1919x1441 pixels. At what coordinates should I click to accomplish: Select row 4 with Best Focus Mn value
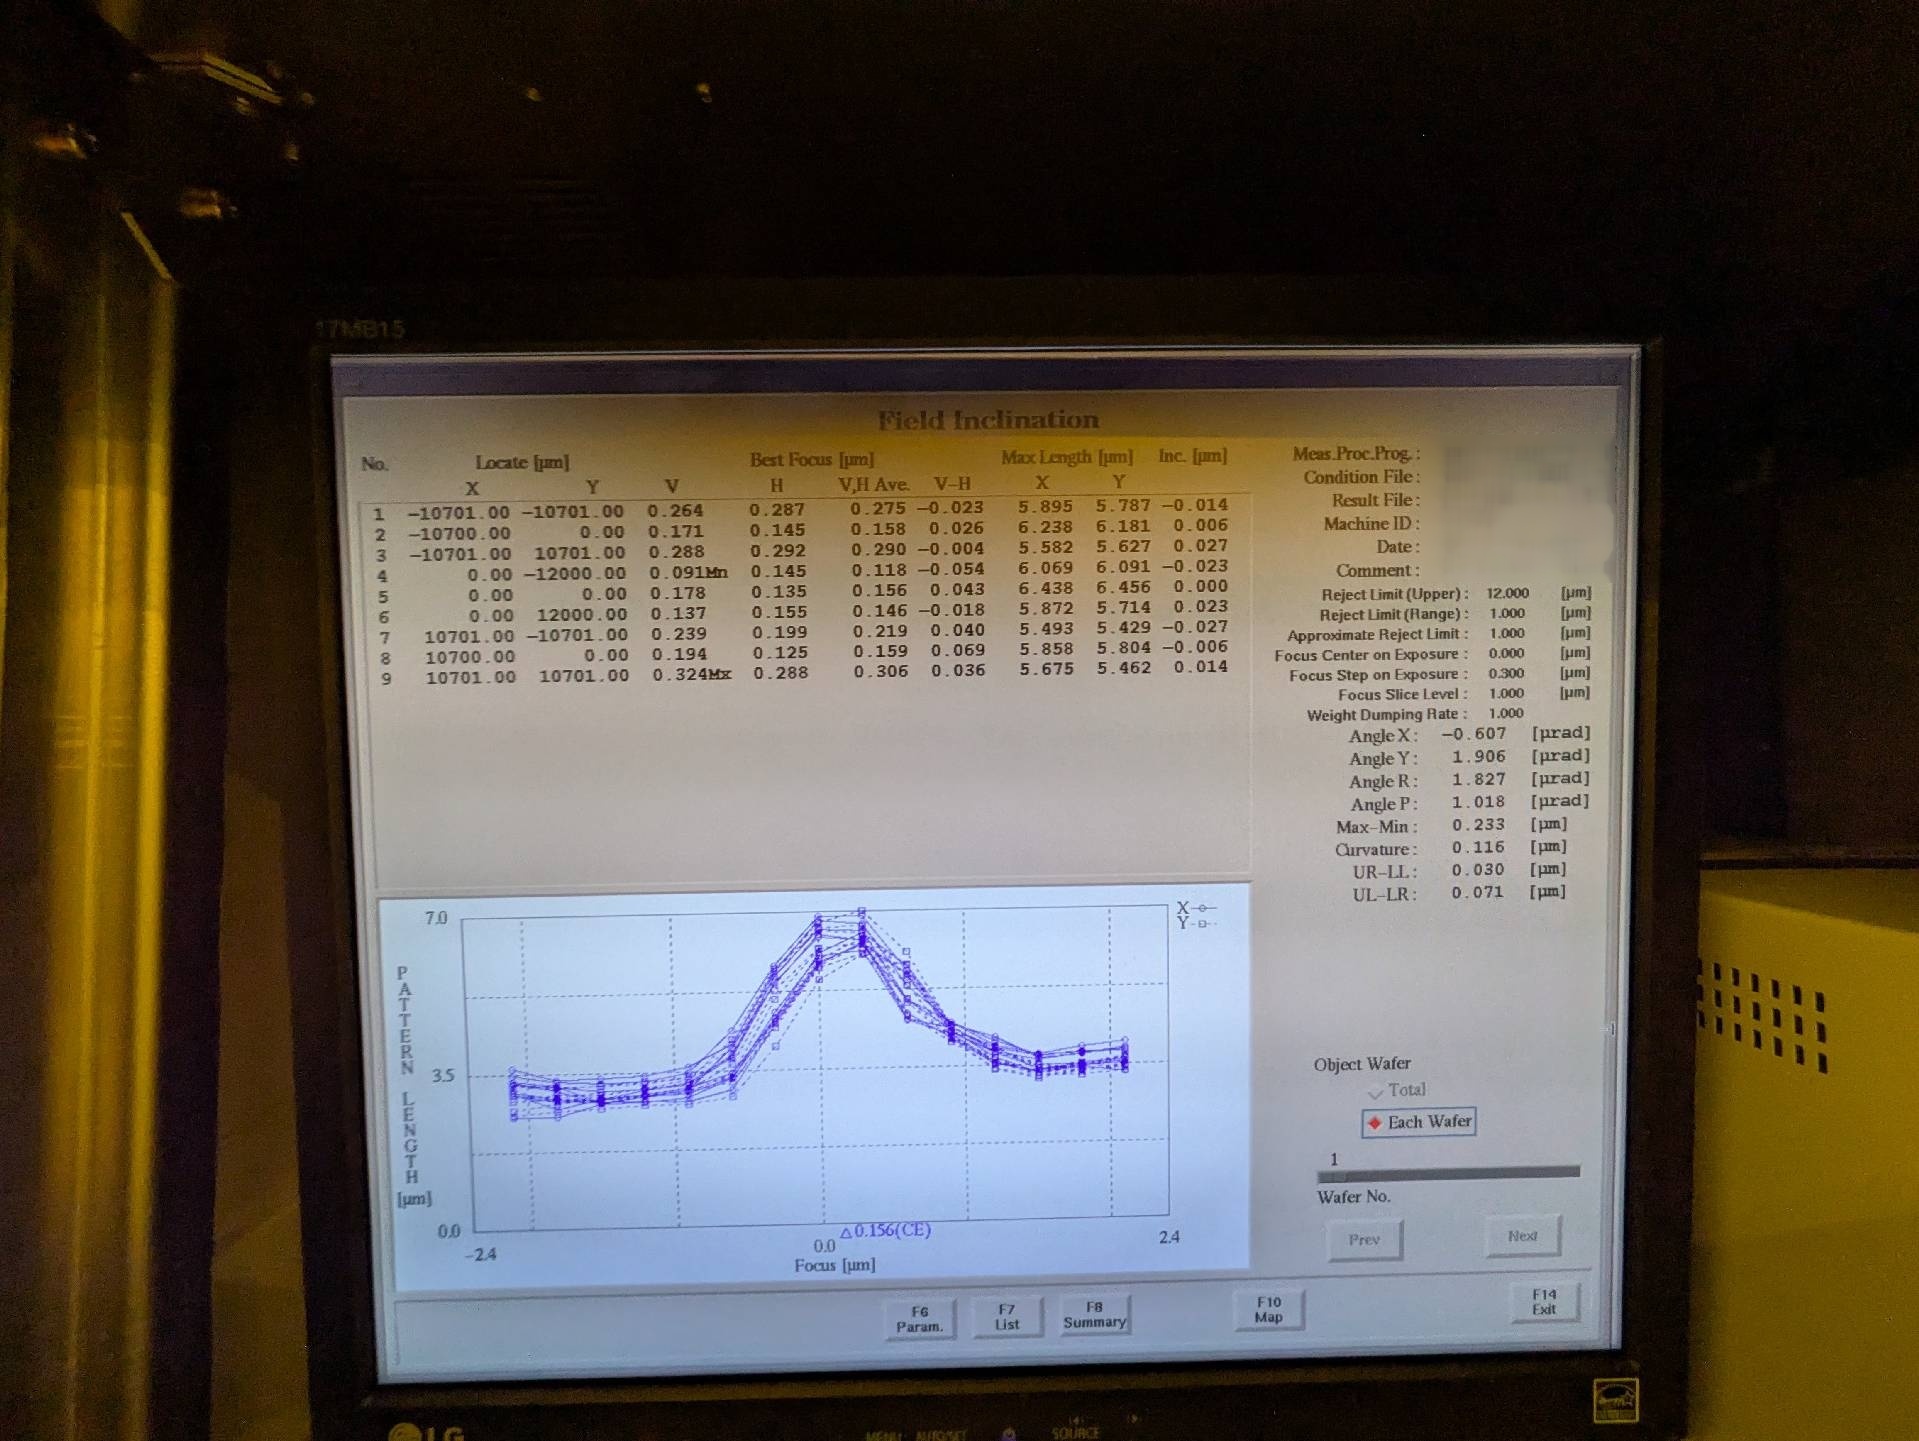tap(801, 572)
